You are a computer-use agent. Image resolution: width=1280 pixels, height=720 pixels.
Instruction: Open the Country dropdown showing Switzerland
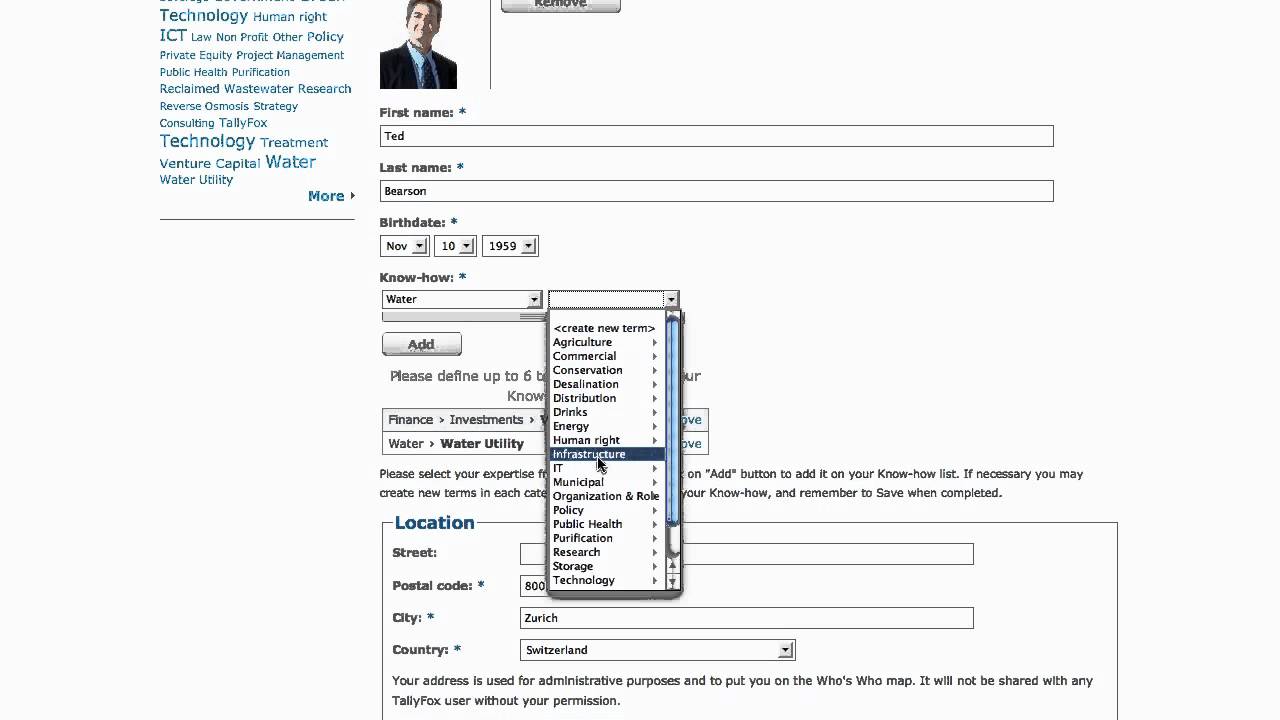658,650
